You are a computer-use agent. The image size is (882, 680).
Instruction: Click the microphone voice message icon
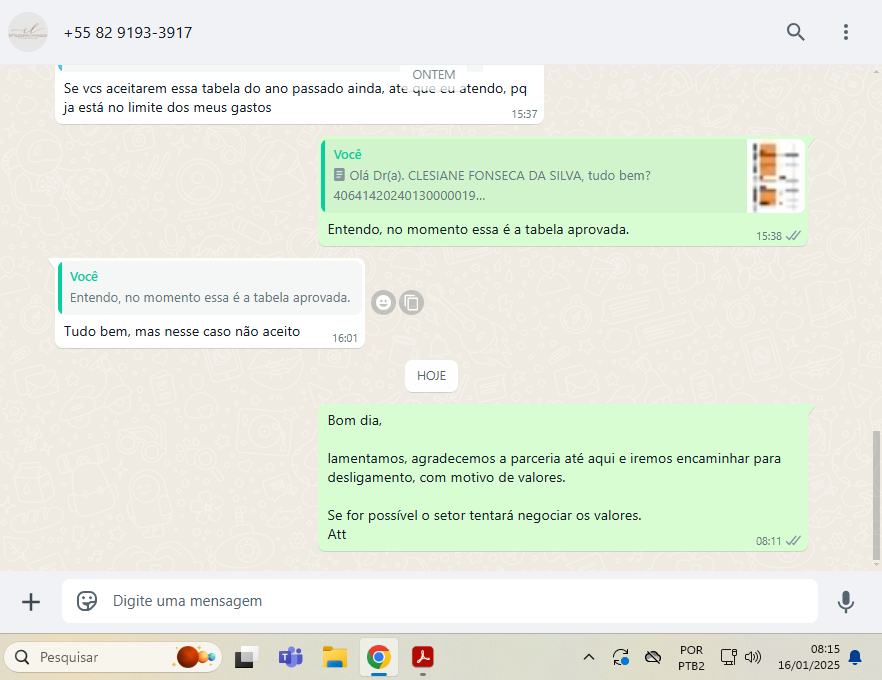[846, 601]
